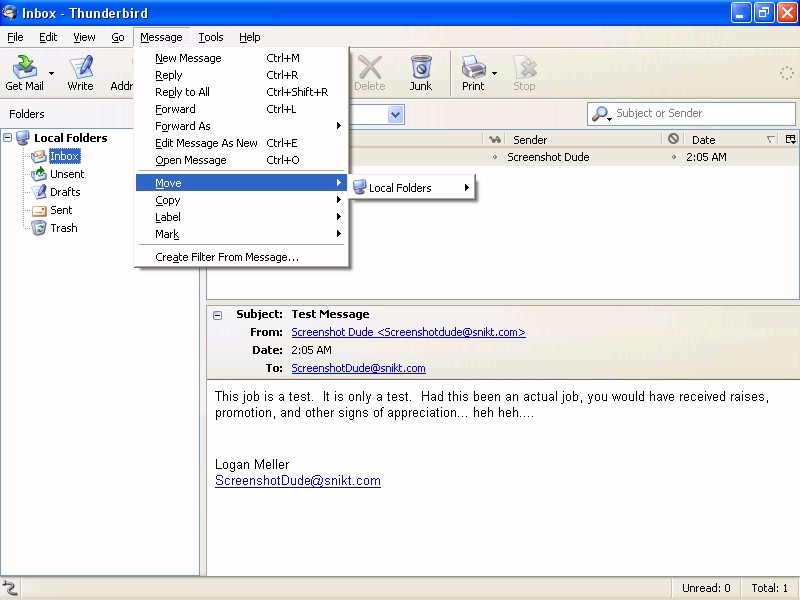Open the view dropdown beside search
Image resolution: width=800 pixels, height=600 pixels.
click(x=395, y=114)
